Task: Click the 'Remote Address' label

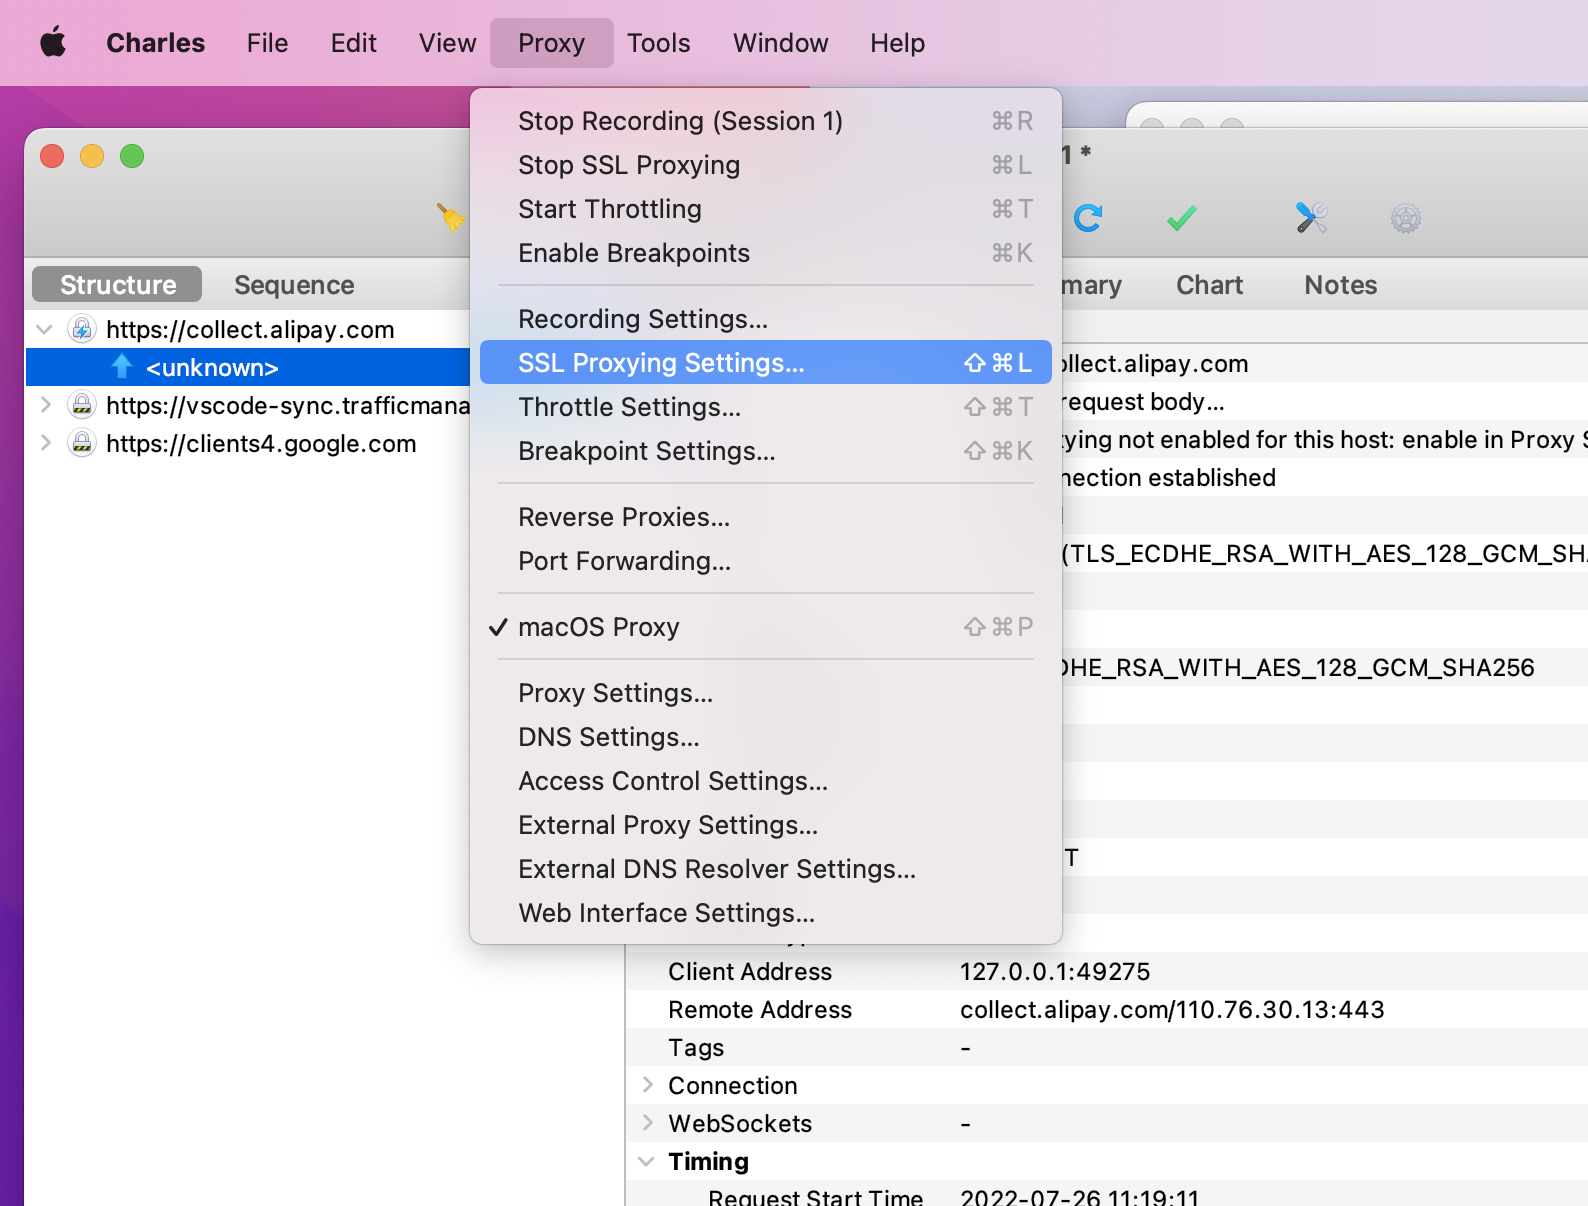Action: pos(760,1009)
